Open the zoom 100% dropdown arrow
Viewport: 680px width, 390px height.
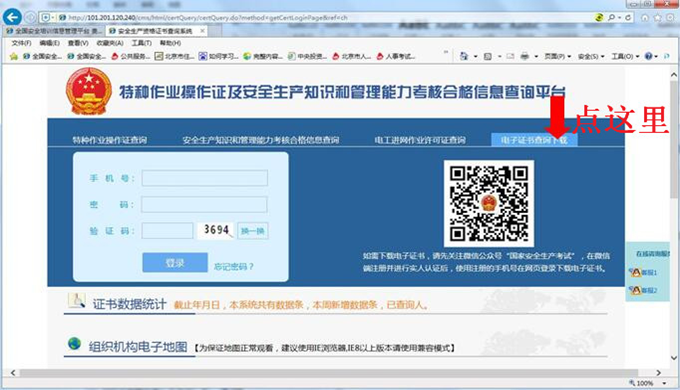click(x=664, y=383)
